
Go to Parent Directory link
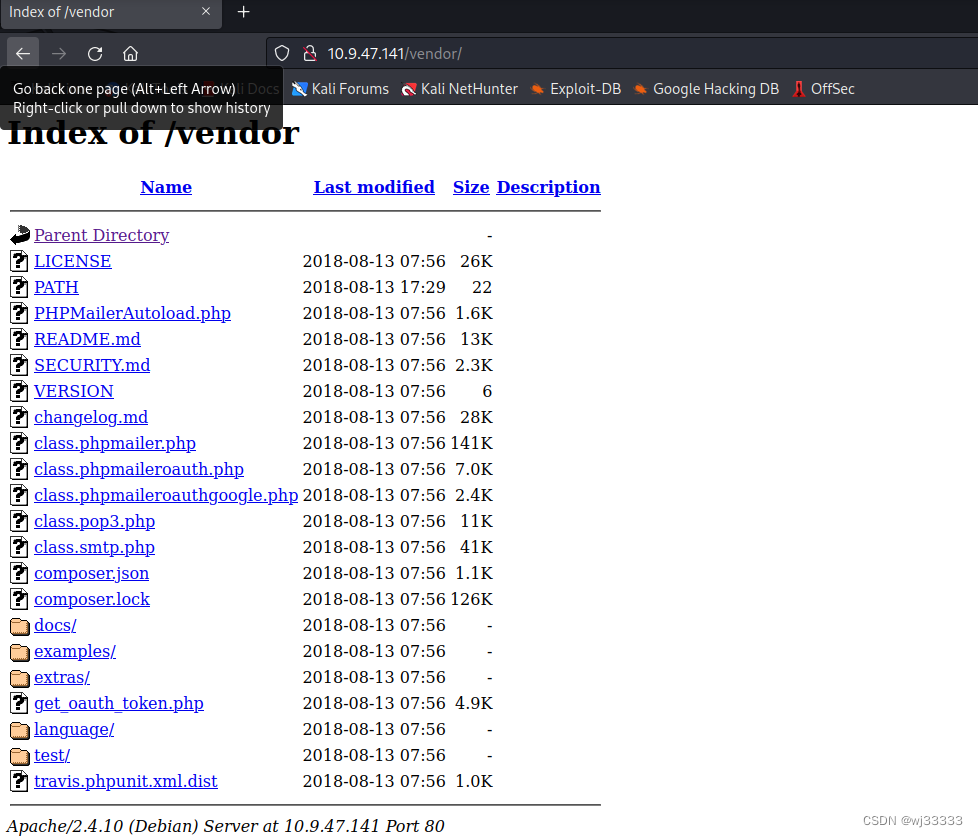pos(102,235)
